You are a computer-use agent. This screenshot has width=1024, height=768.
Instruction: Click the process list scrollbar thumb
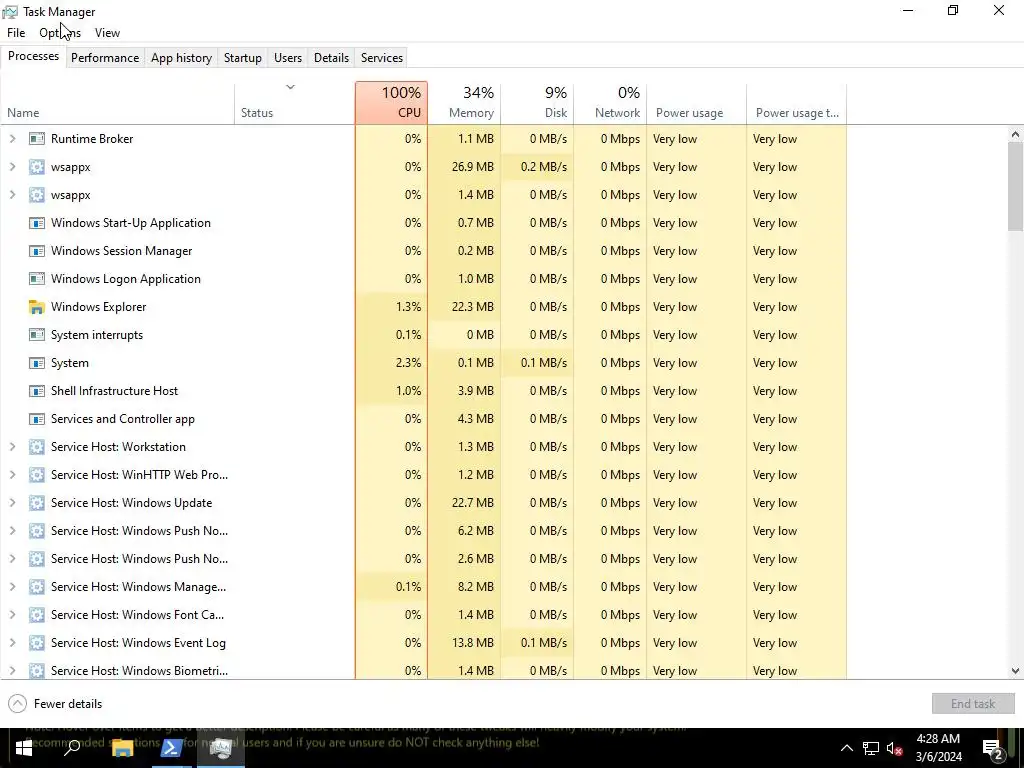(x=1015, y=186)
